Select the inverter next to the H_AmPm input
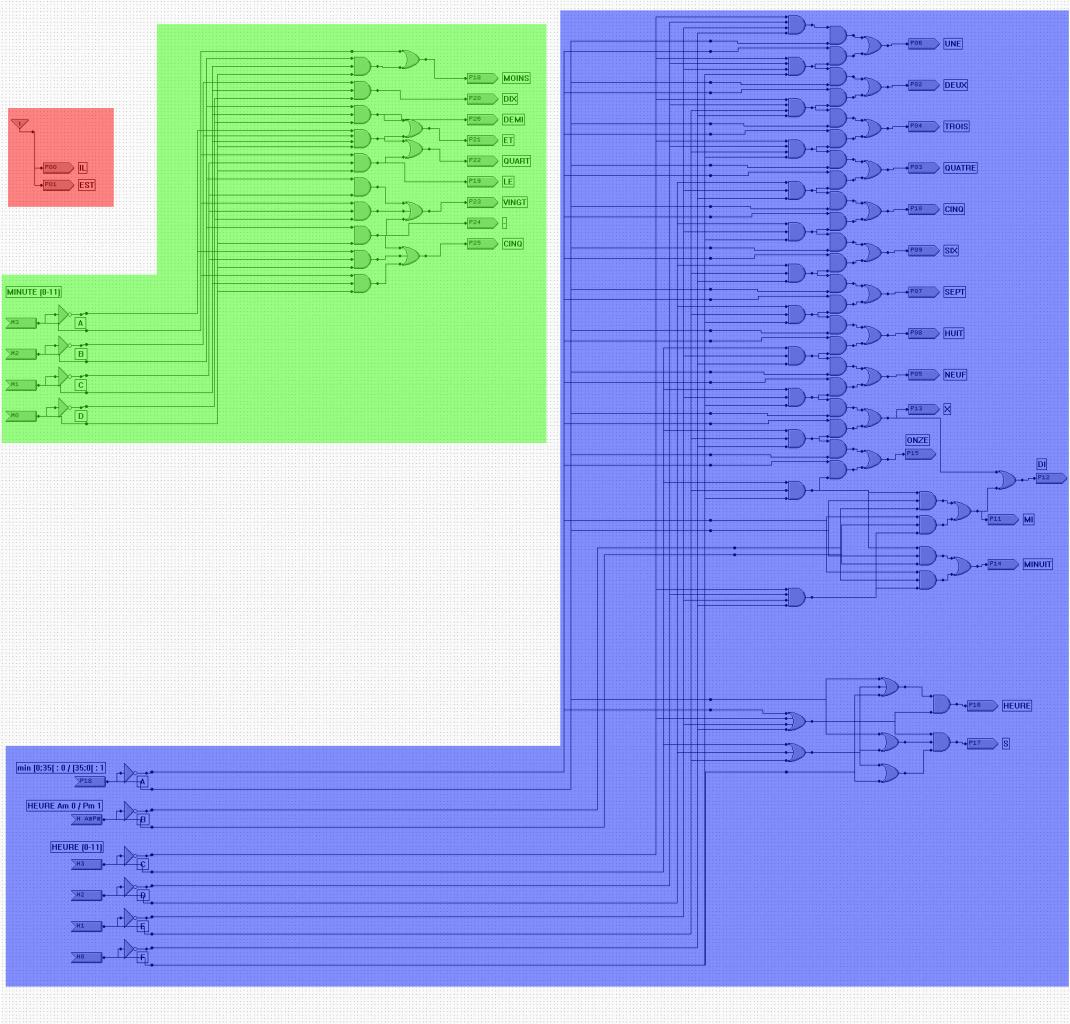 click(129, 811)
